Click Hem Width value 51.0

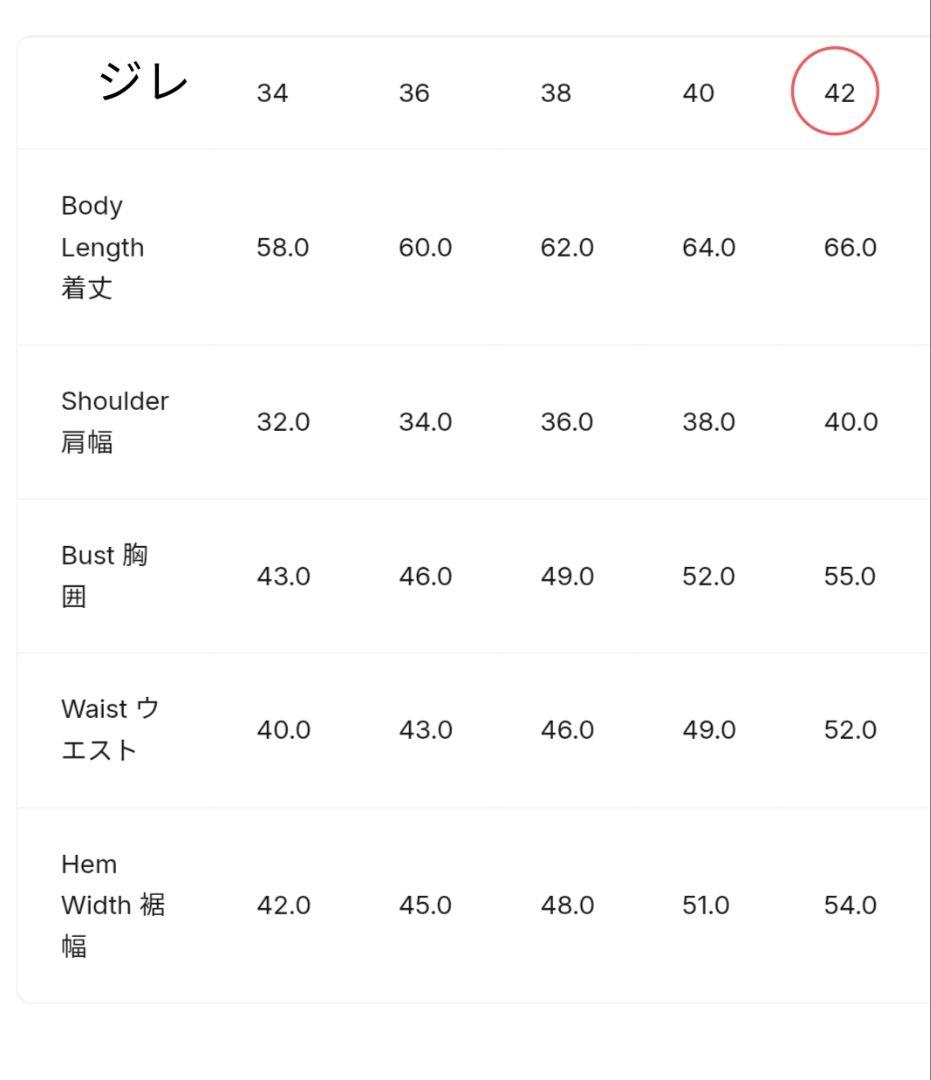[706, 905]
